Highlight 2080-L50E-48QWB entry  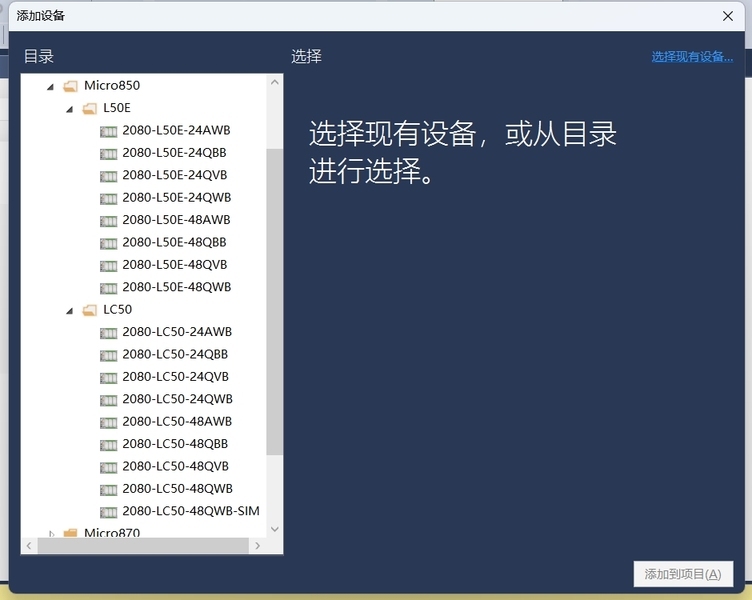coord(176,287)
